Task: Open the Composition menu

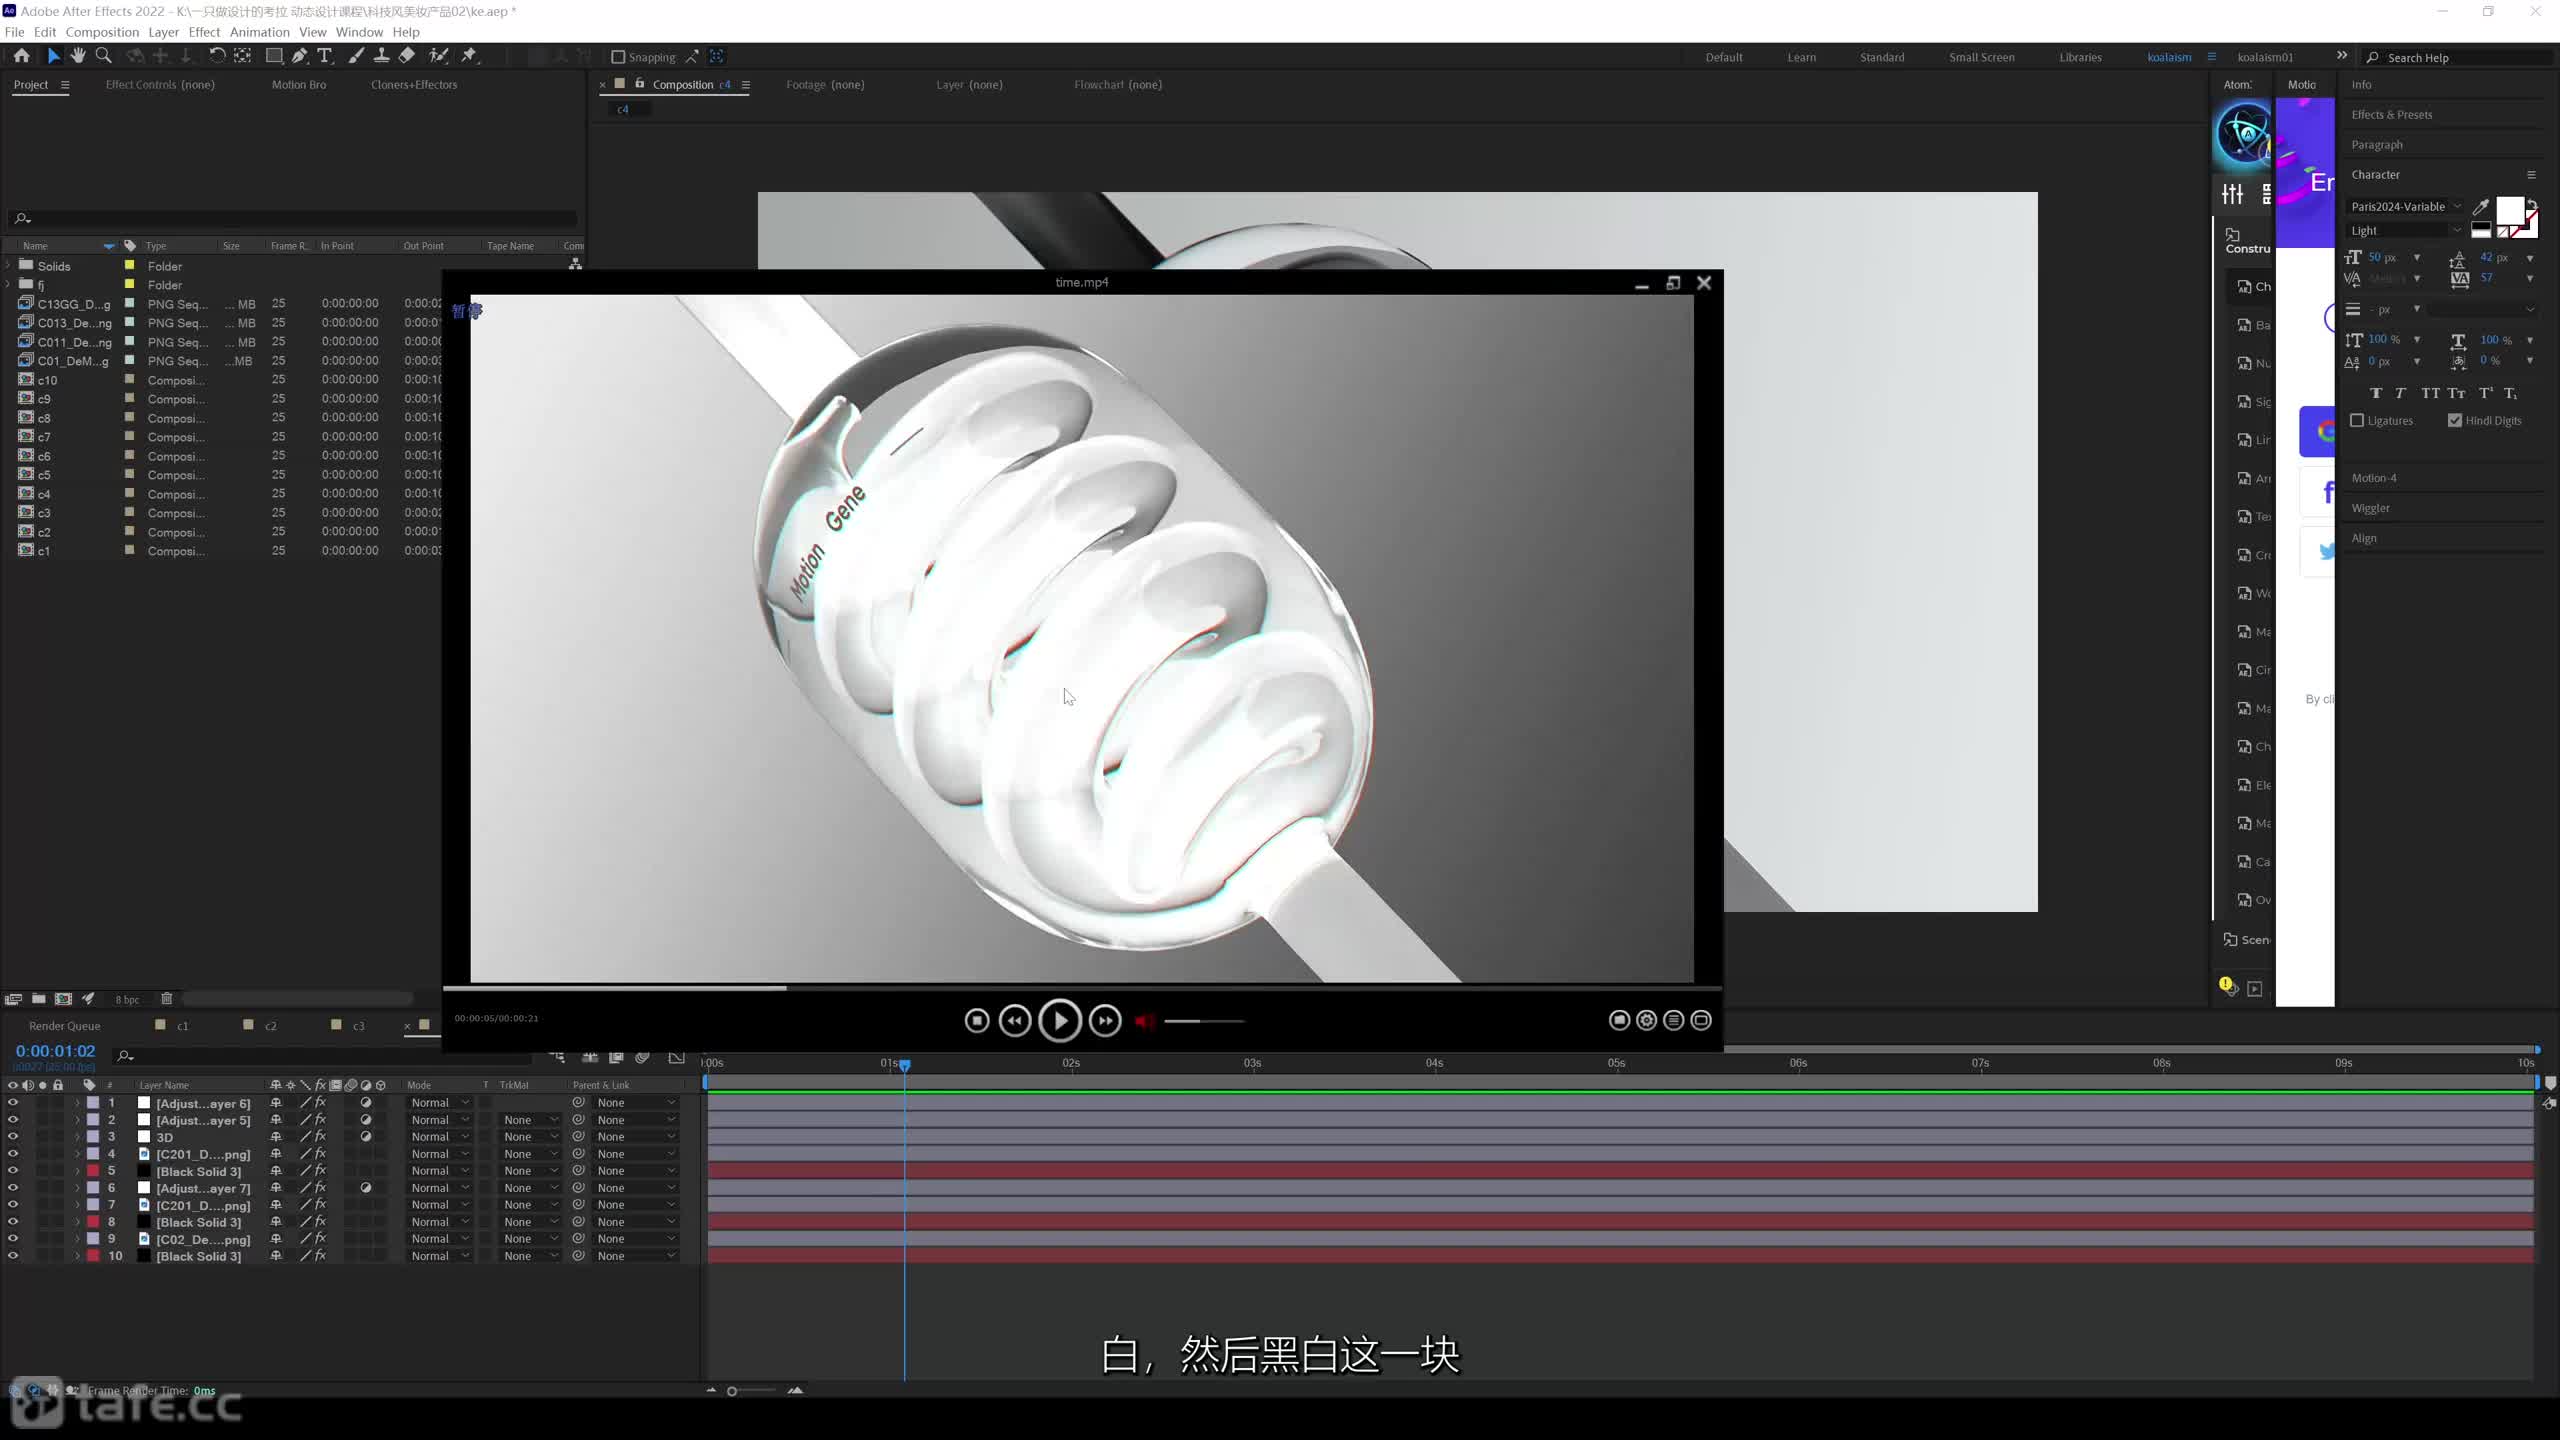Action: pos(102,32)
